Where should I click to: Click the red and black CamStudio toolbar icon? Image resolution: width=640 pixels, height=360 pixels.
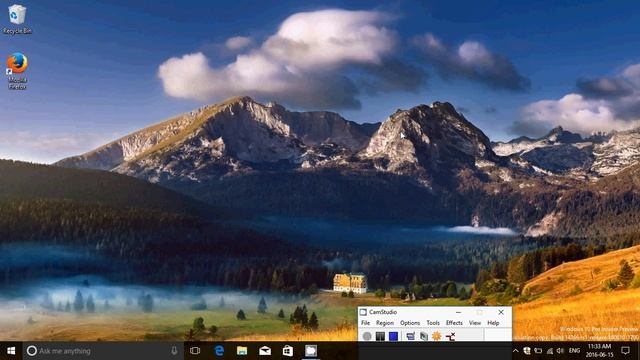[x=450, y=336]
